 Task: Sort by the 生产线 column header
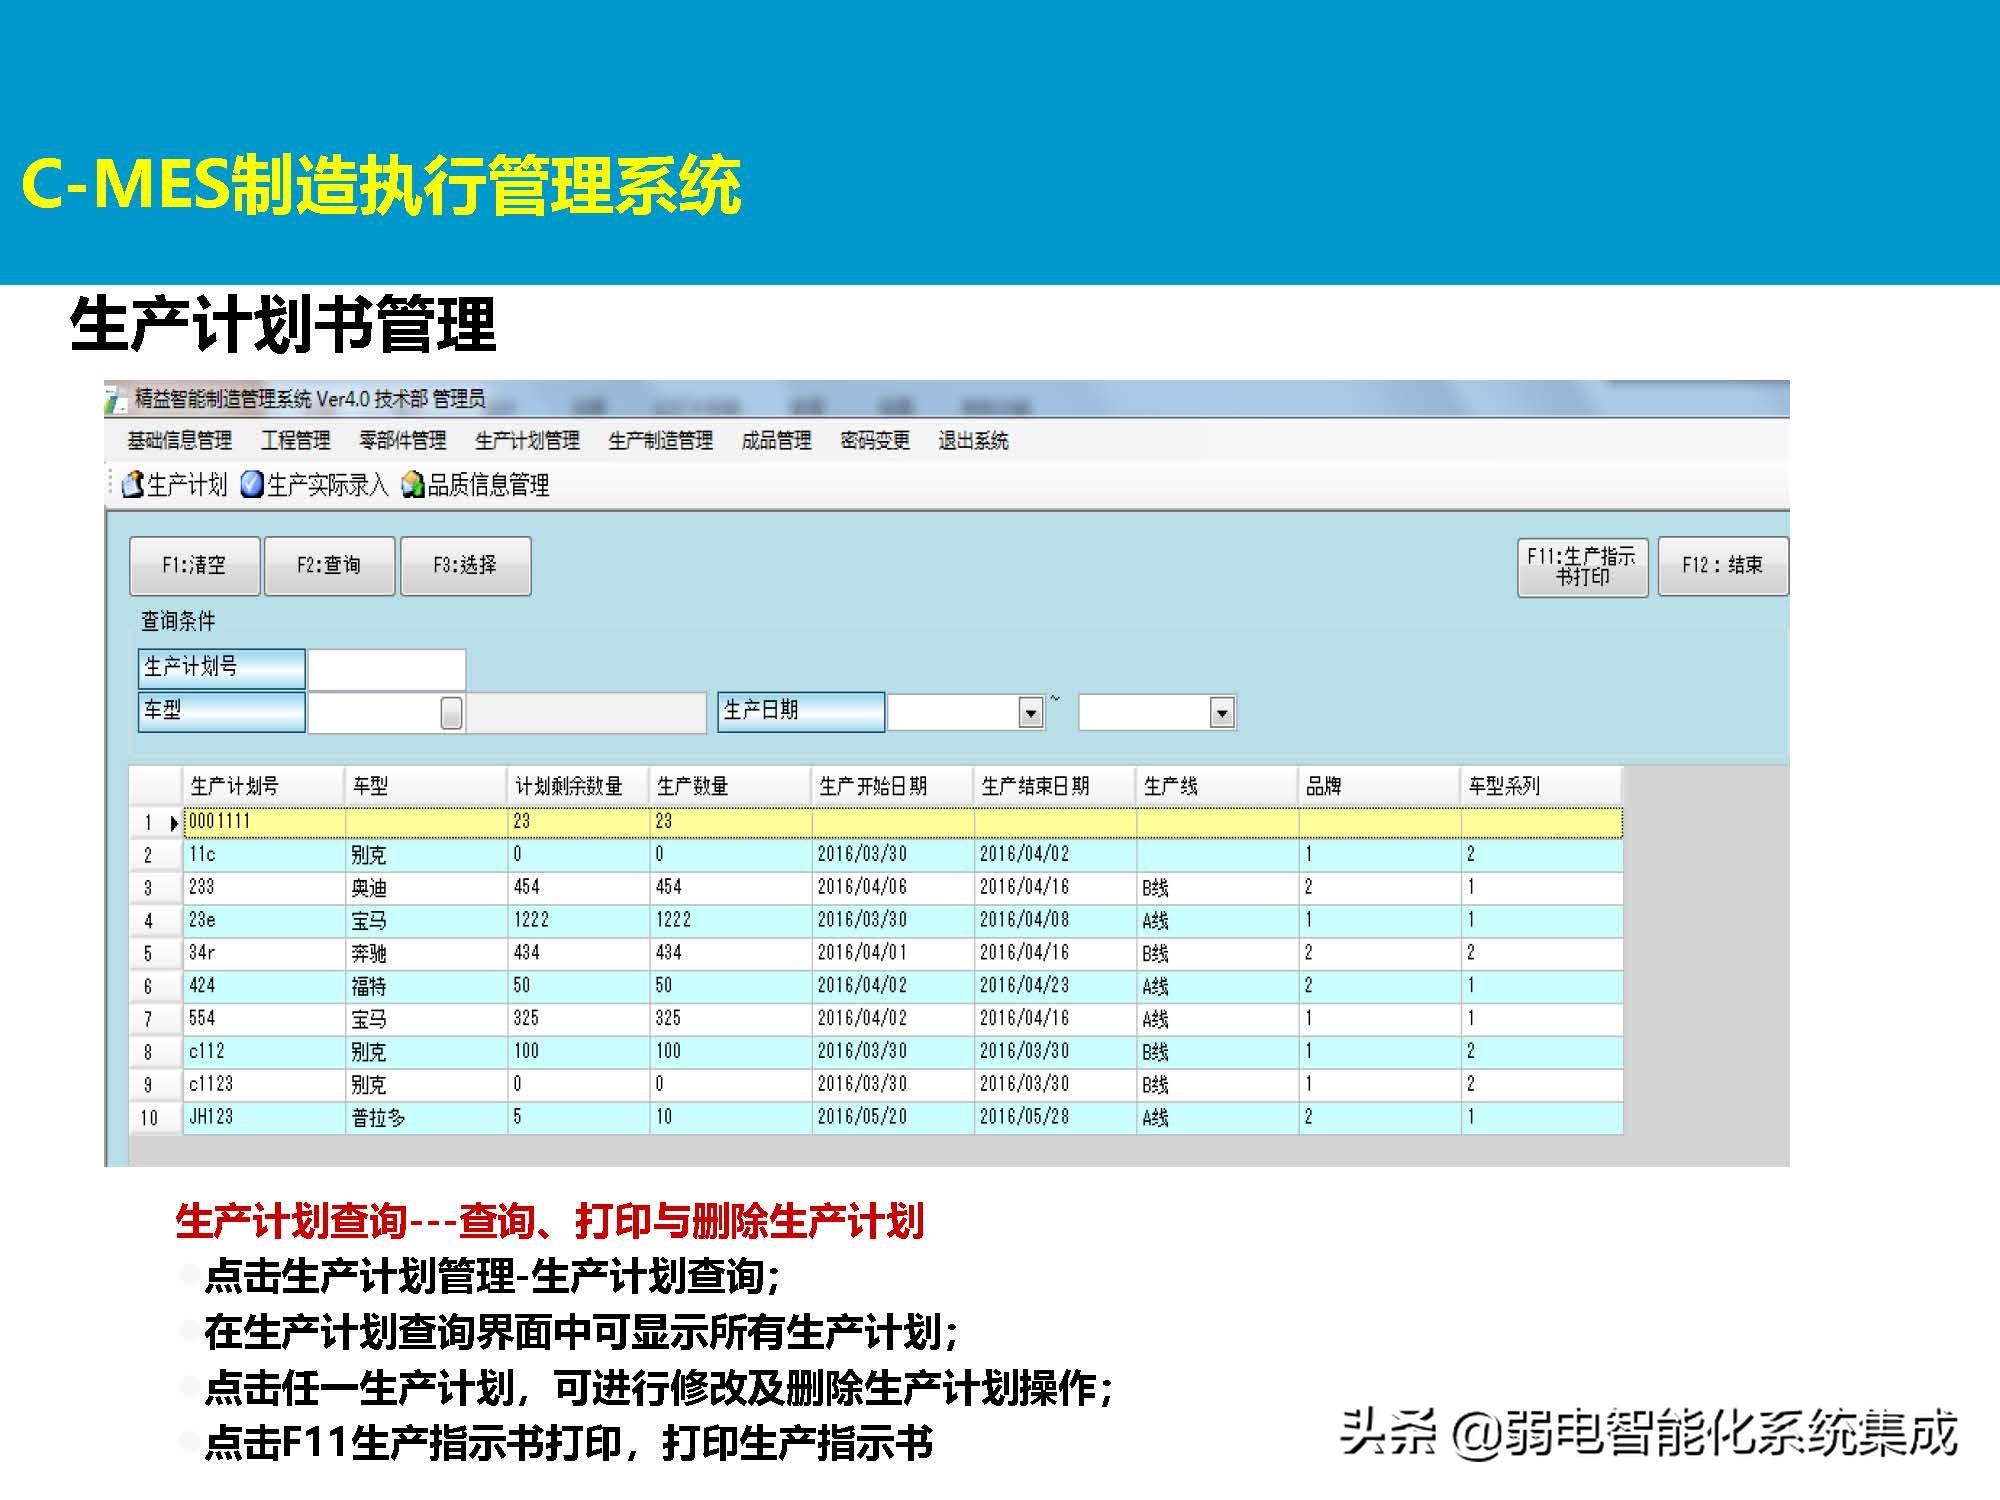click(x=1217, y=786)
